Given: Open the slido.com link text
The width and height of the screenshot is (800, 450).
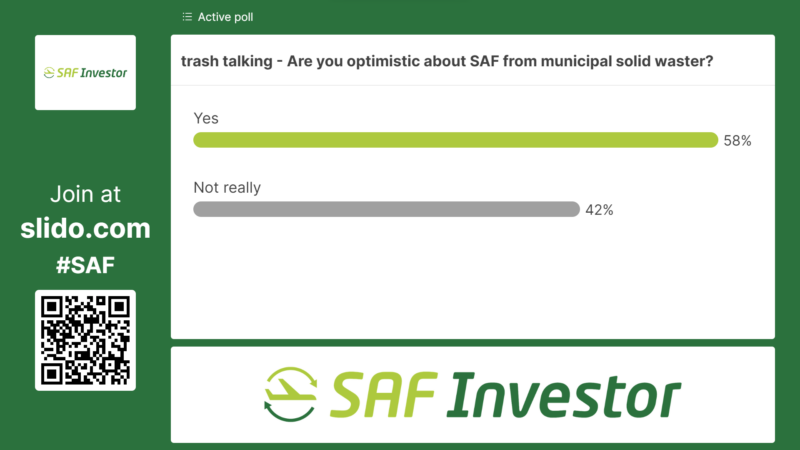Looking at the screenshot, I should [x=85, y=228].
